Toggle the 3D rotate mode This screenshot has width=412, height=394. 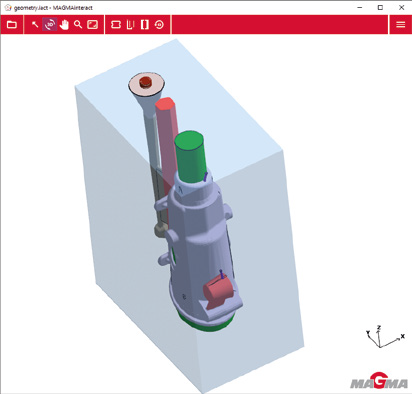point(50,25)
